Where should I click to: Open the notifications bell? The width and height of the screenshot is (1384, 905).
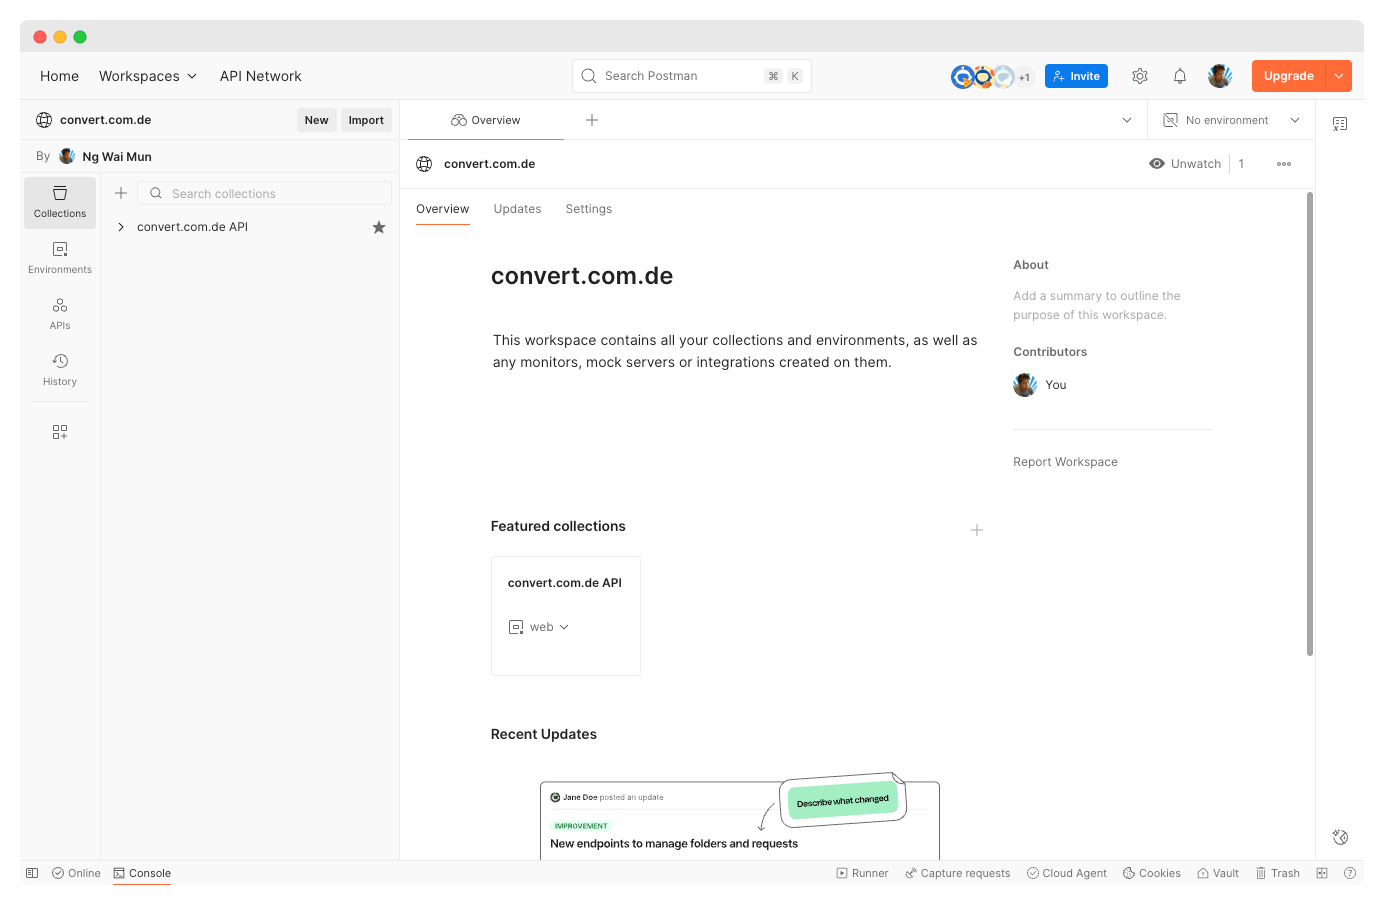pyautogui.click(x=1180, y=76)
